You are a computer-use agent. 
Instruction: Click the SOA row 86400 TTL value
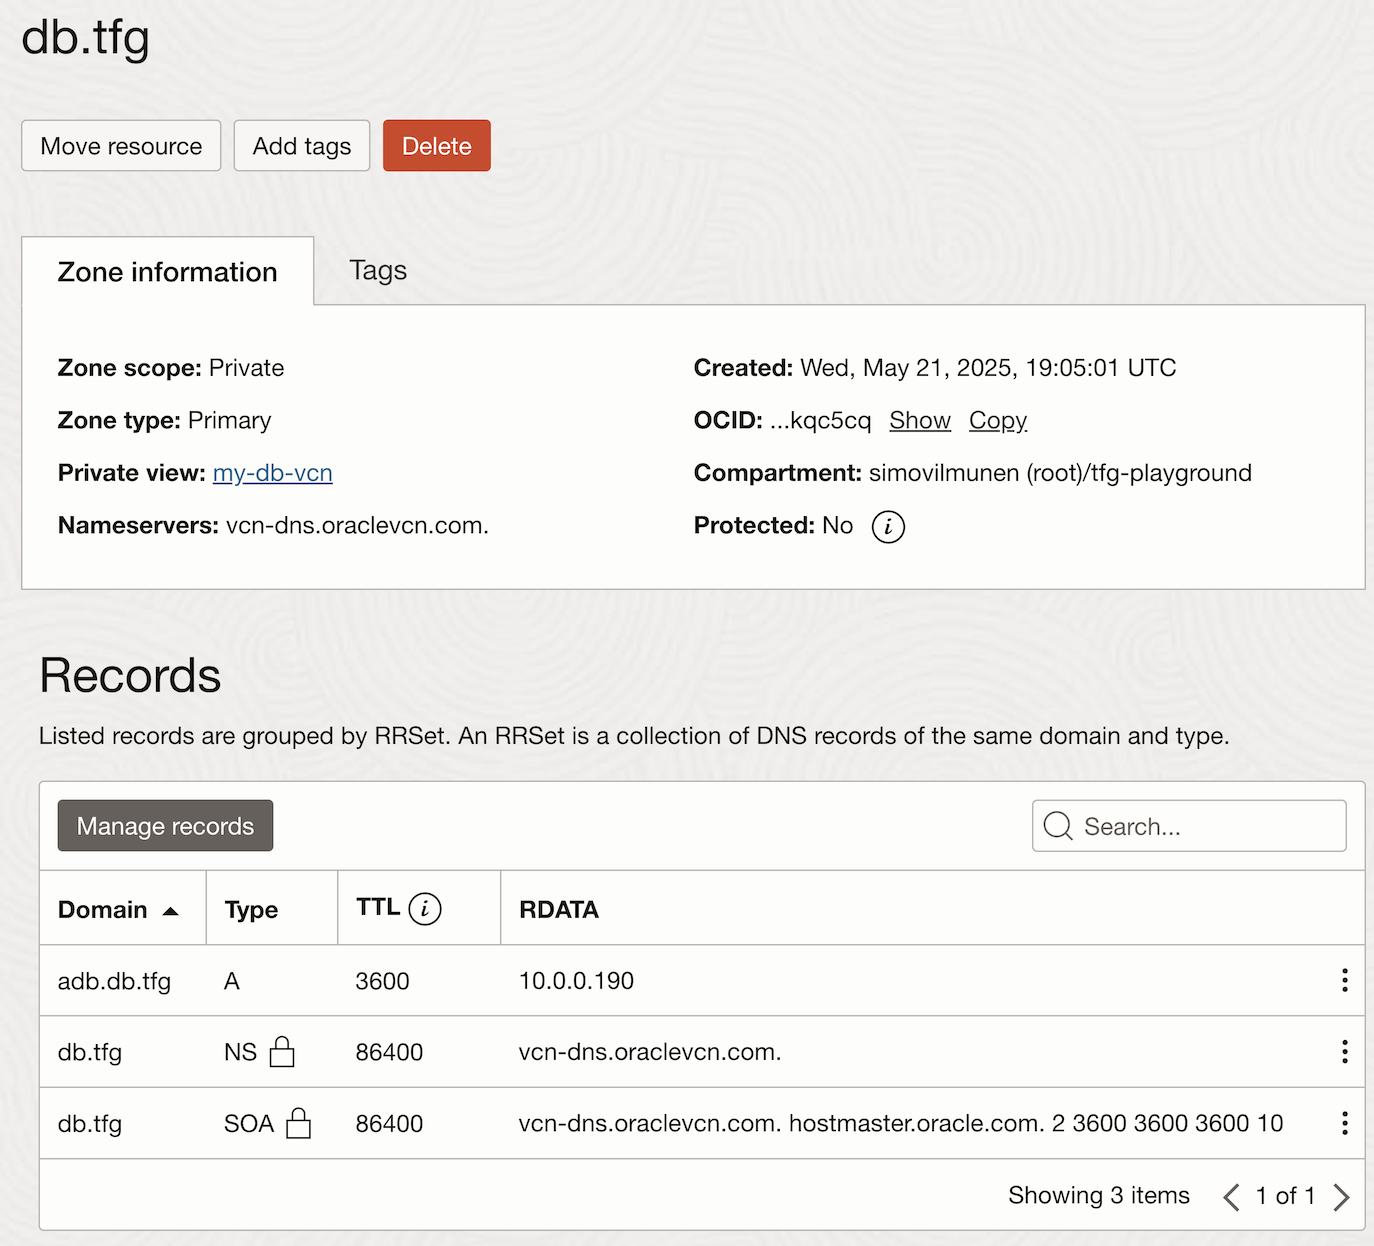click(x=389, y=1123)
